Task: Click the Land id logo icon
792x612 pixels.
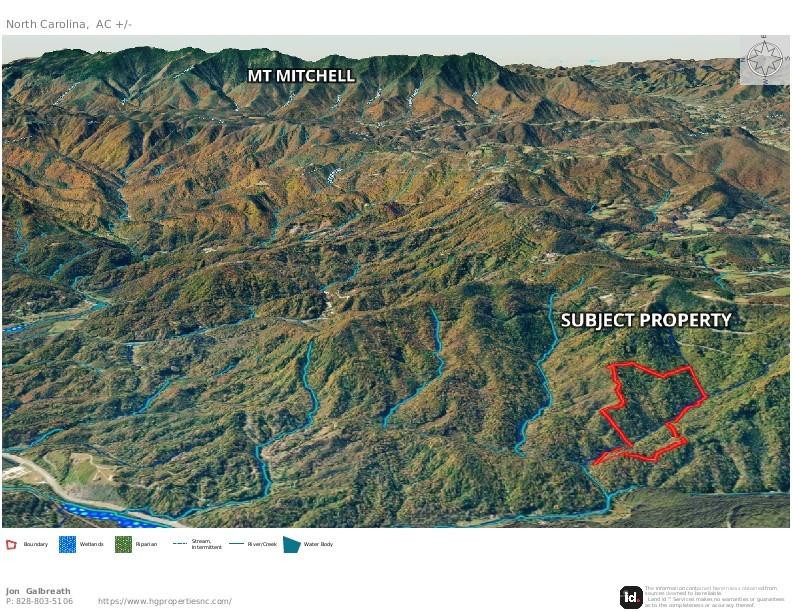Action: coord(631,597)
